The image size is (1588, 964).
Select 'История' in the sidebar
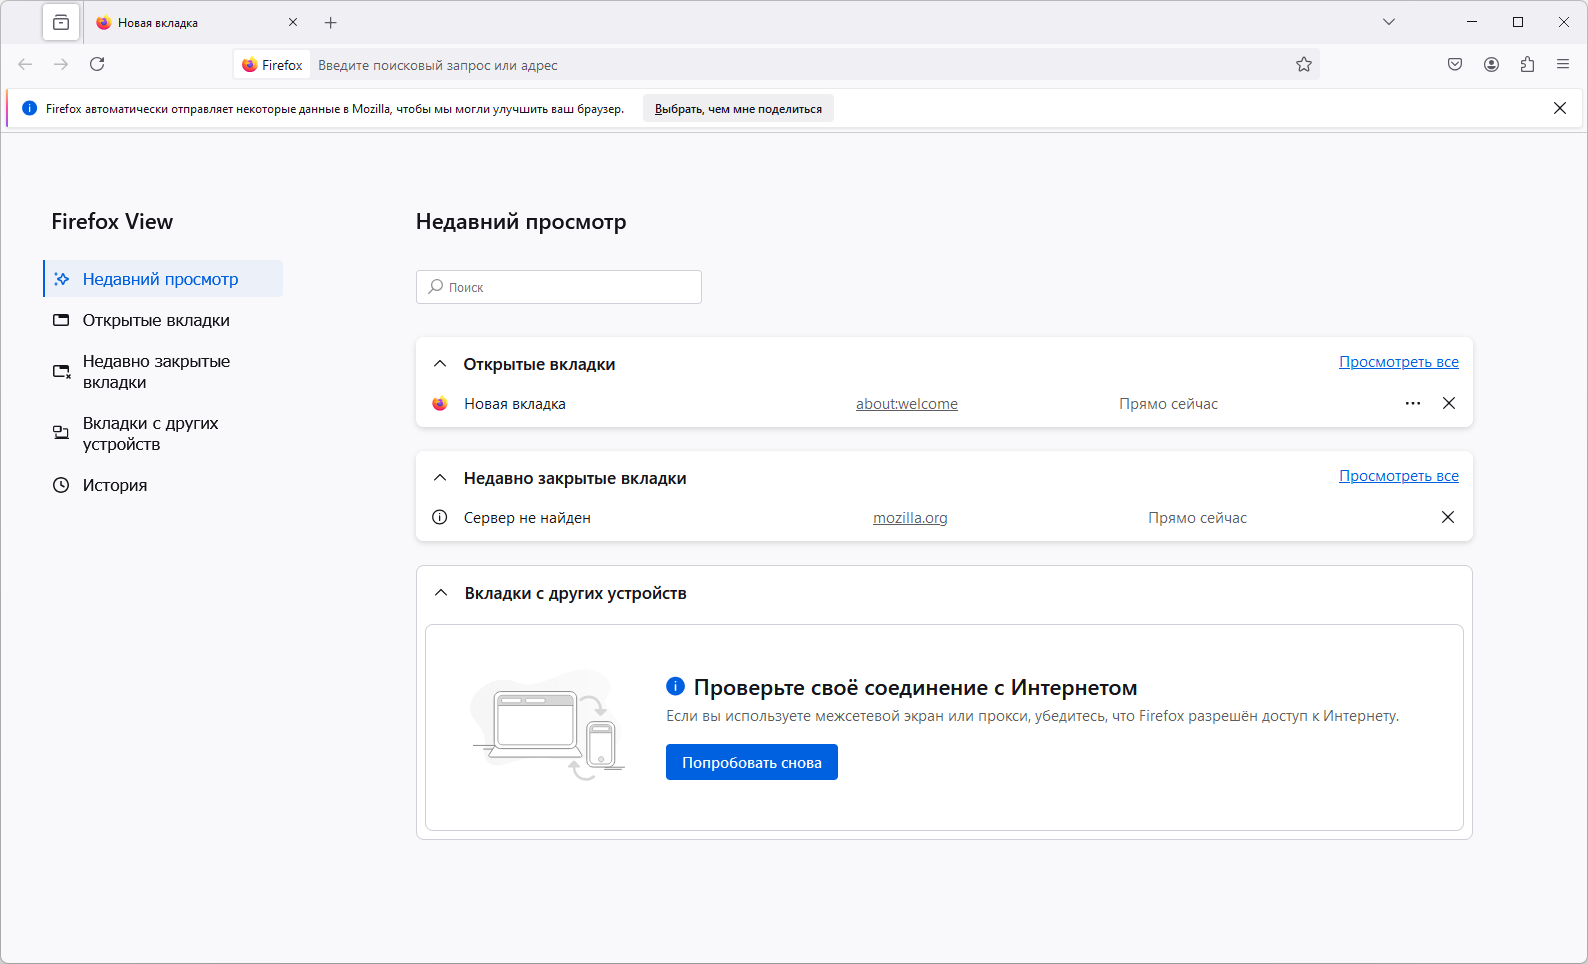163,485
